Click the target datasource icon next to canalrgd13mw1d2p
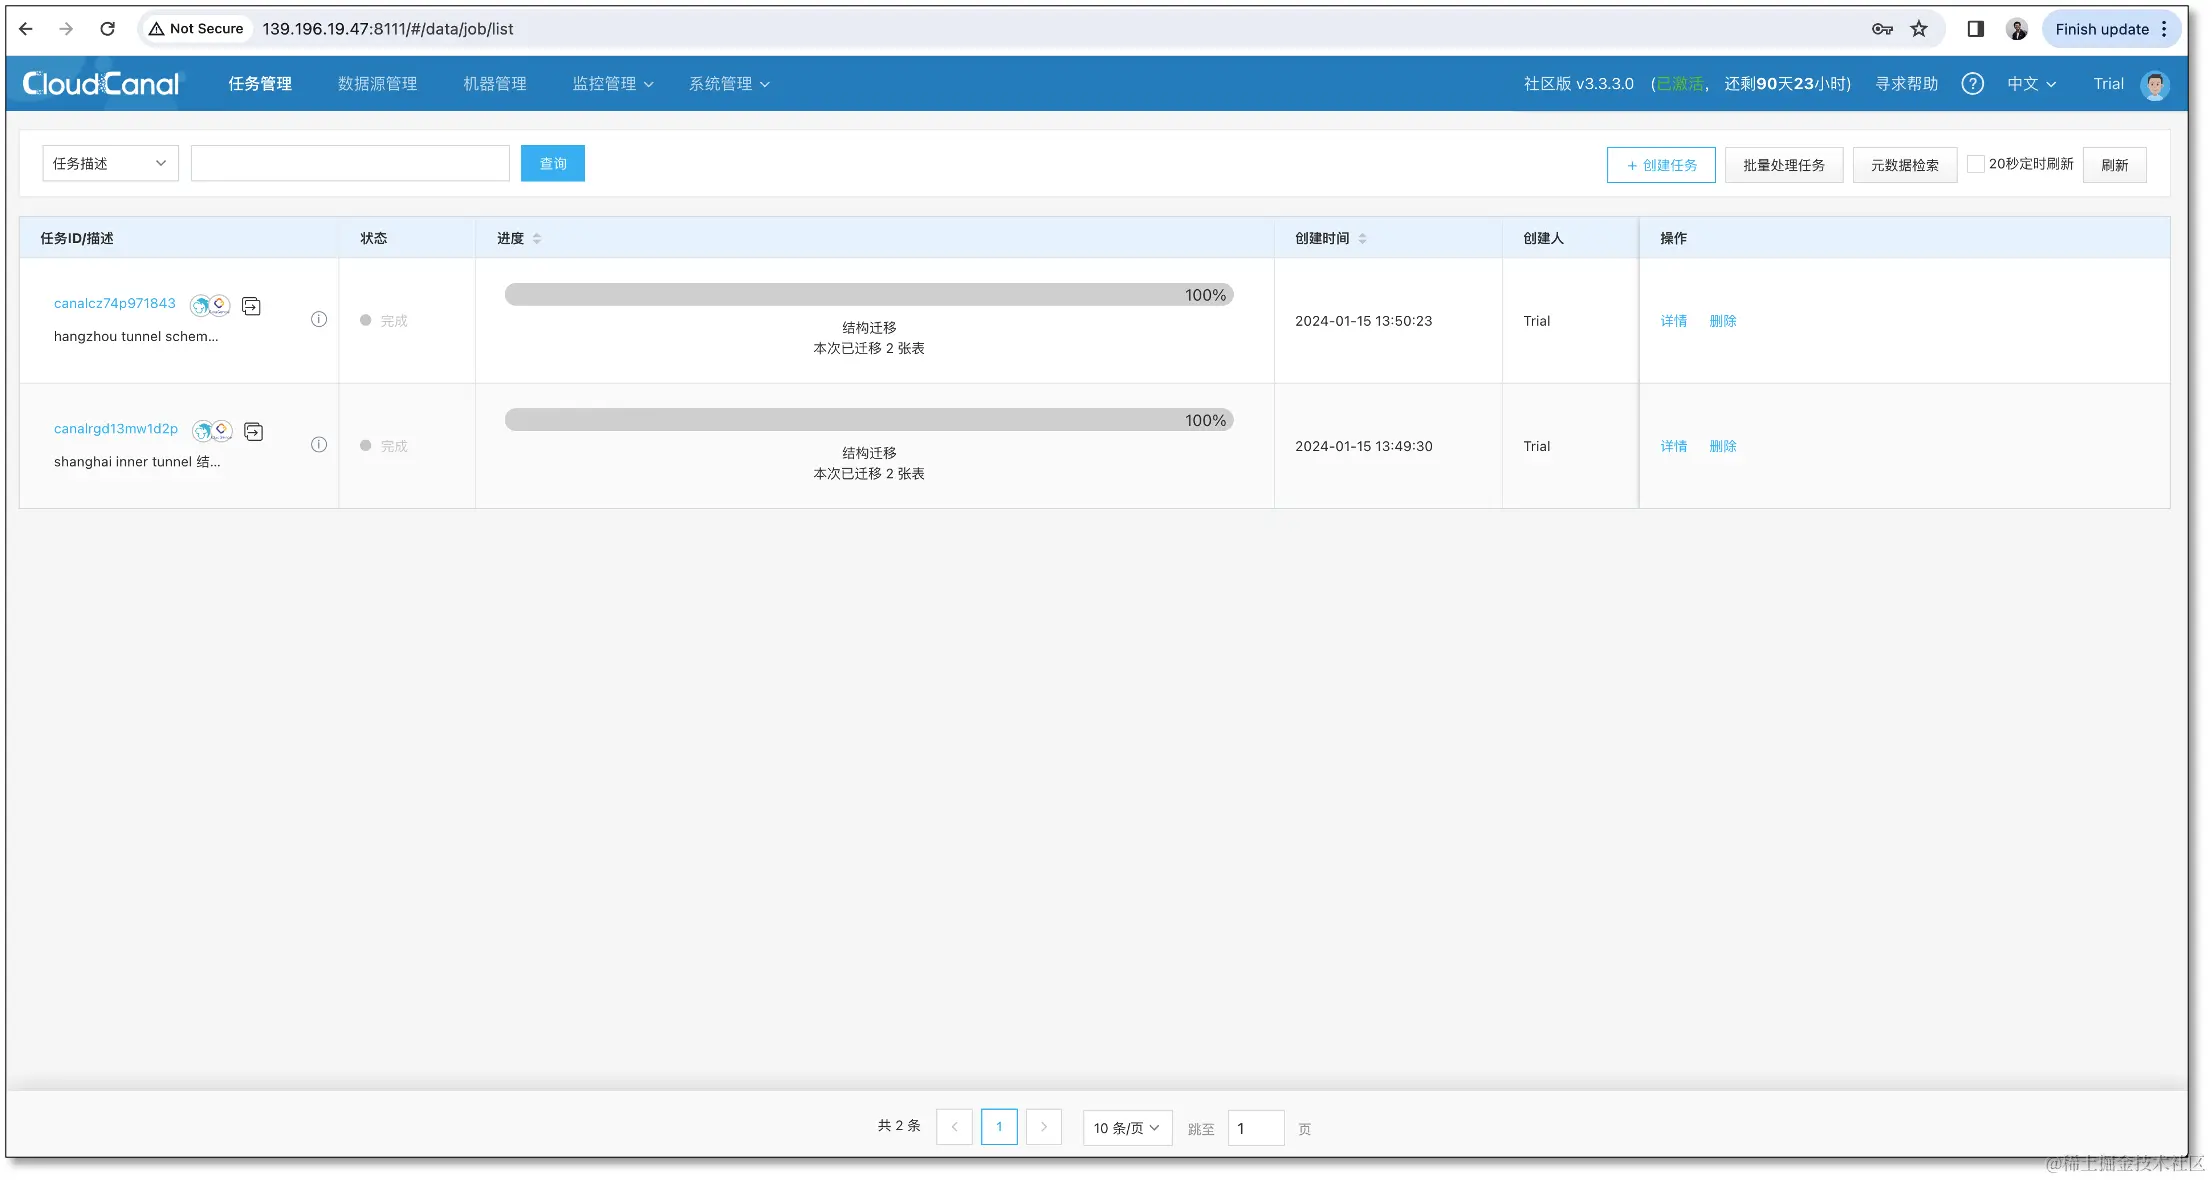 [223, 430]
